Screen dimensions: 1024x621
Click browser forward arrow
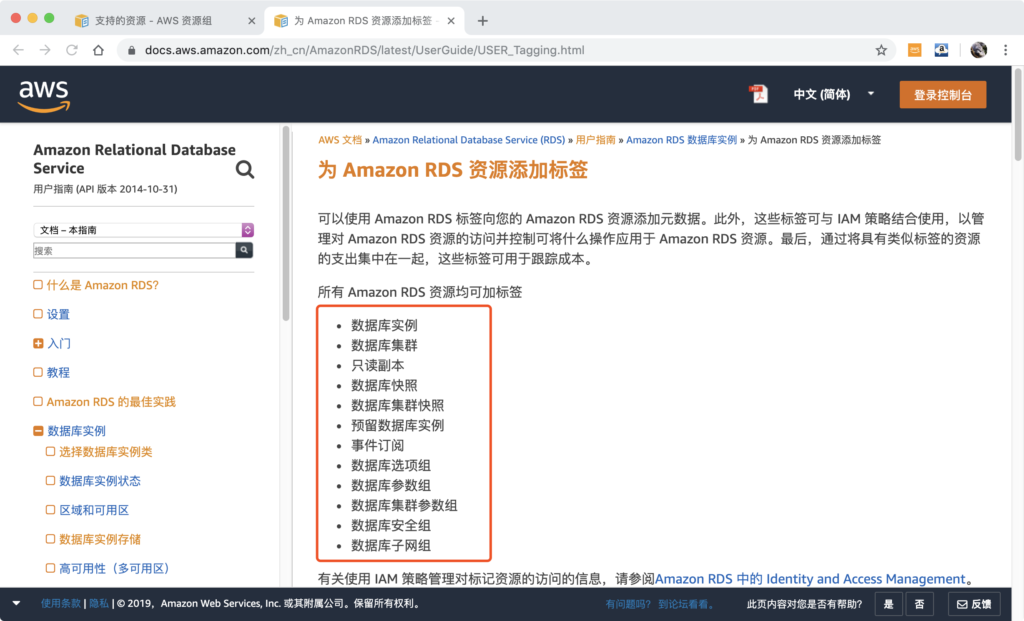[45, 50]
